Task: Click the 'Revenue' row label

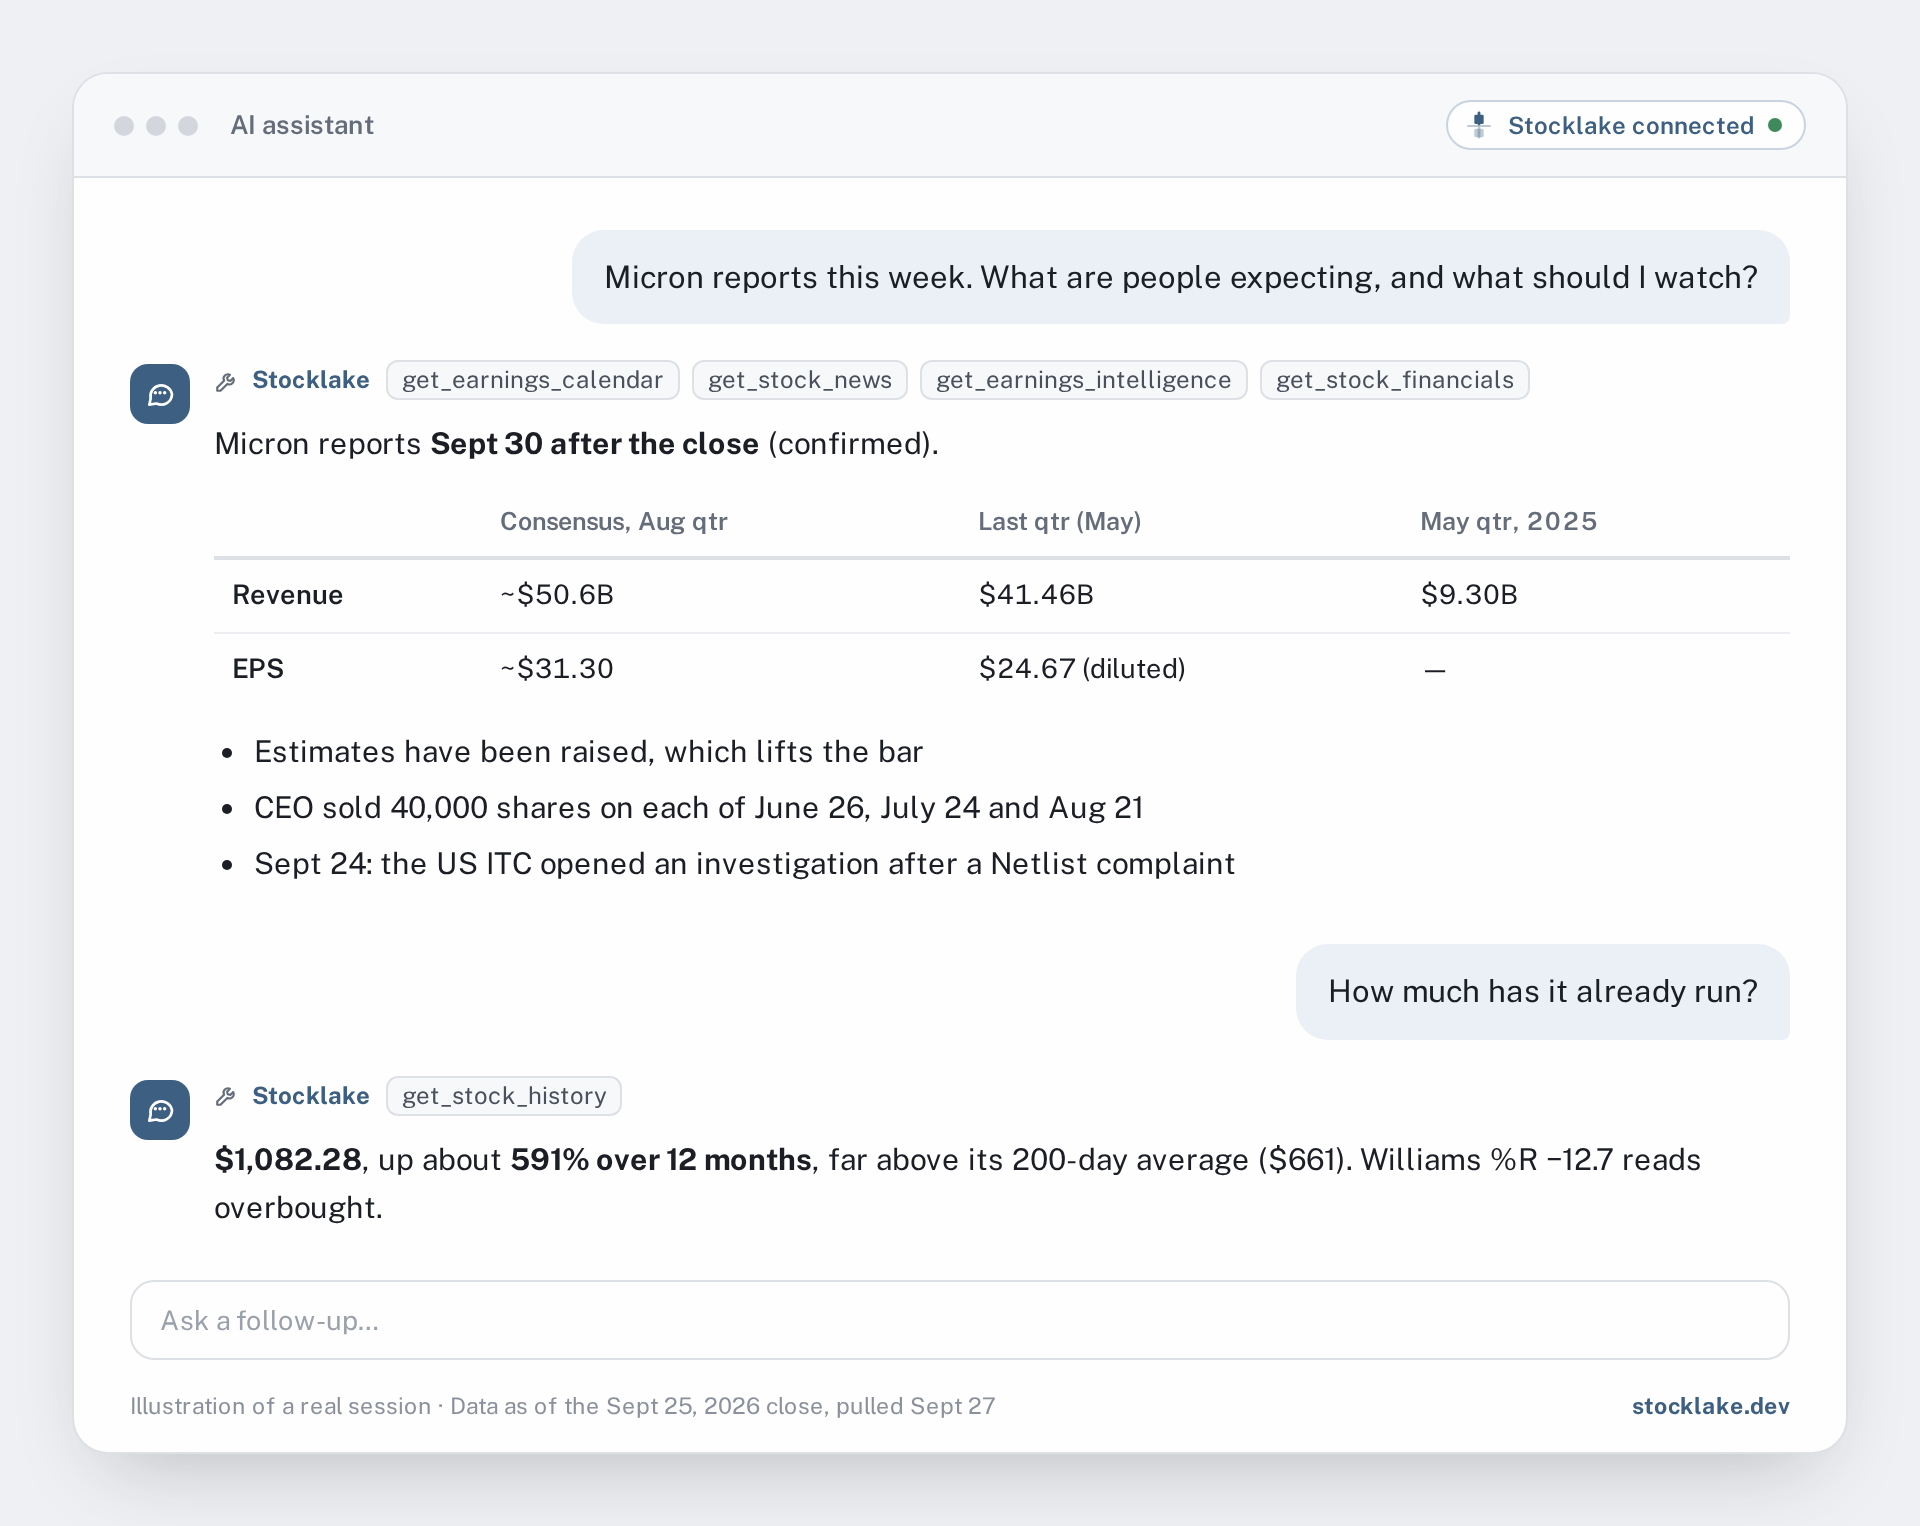Action: pyautogui.click(x=288, y=595)
